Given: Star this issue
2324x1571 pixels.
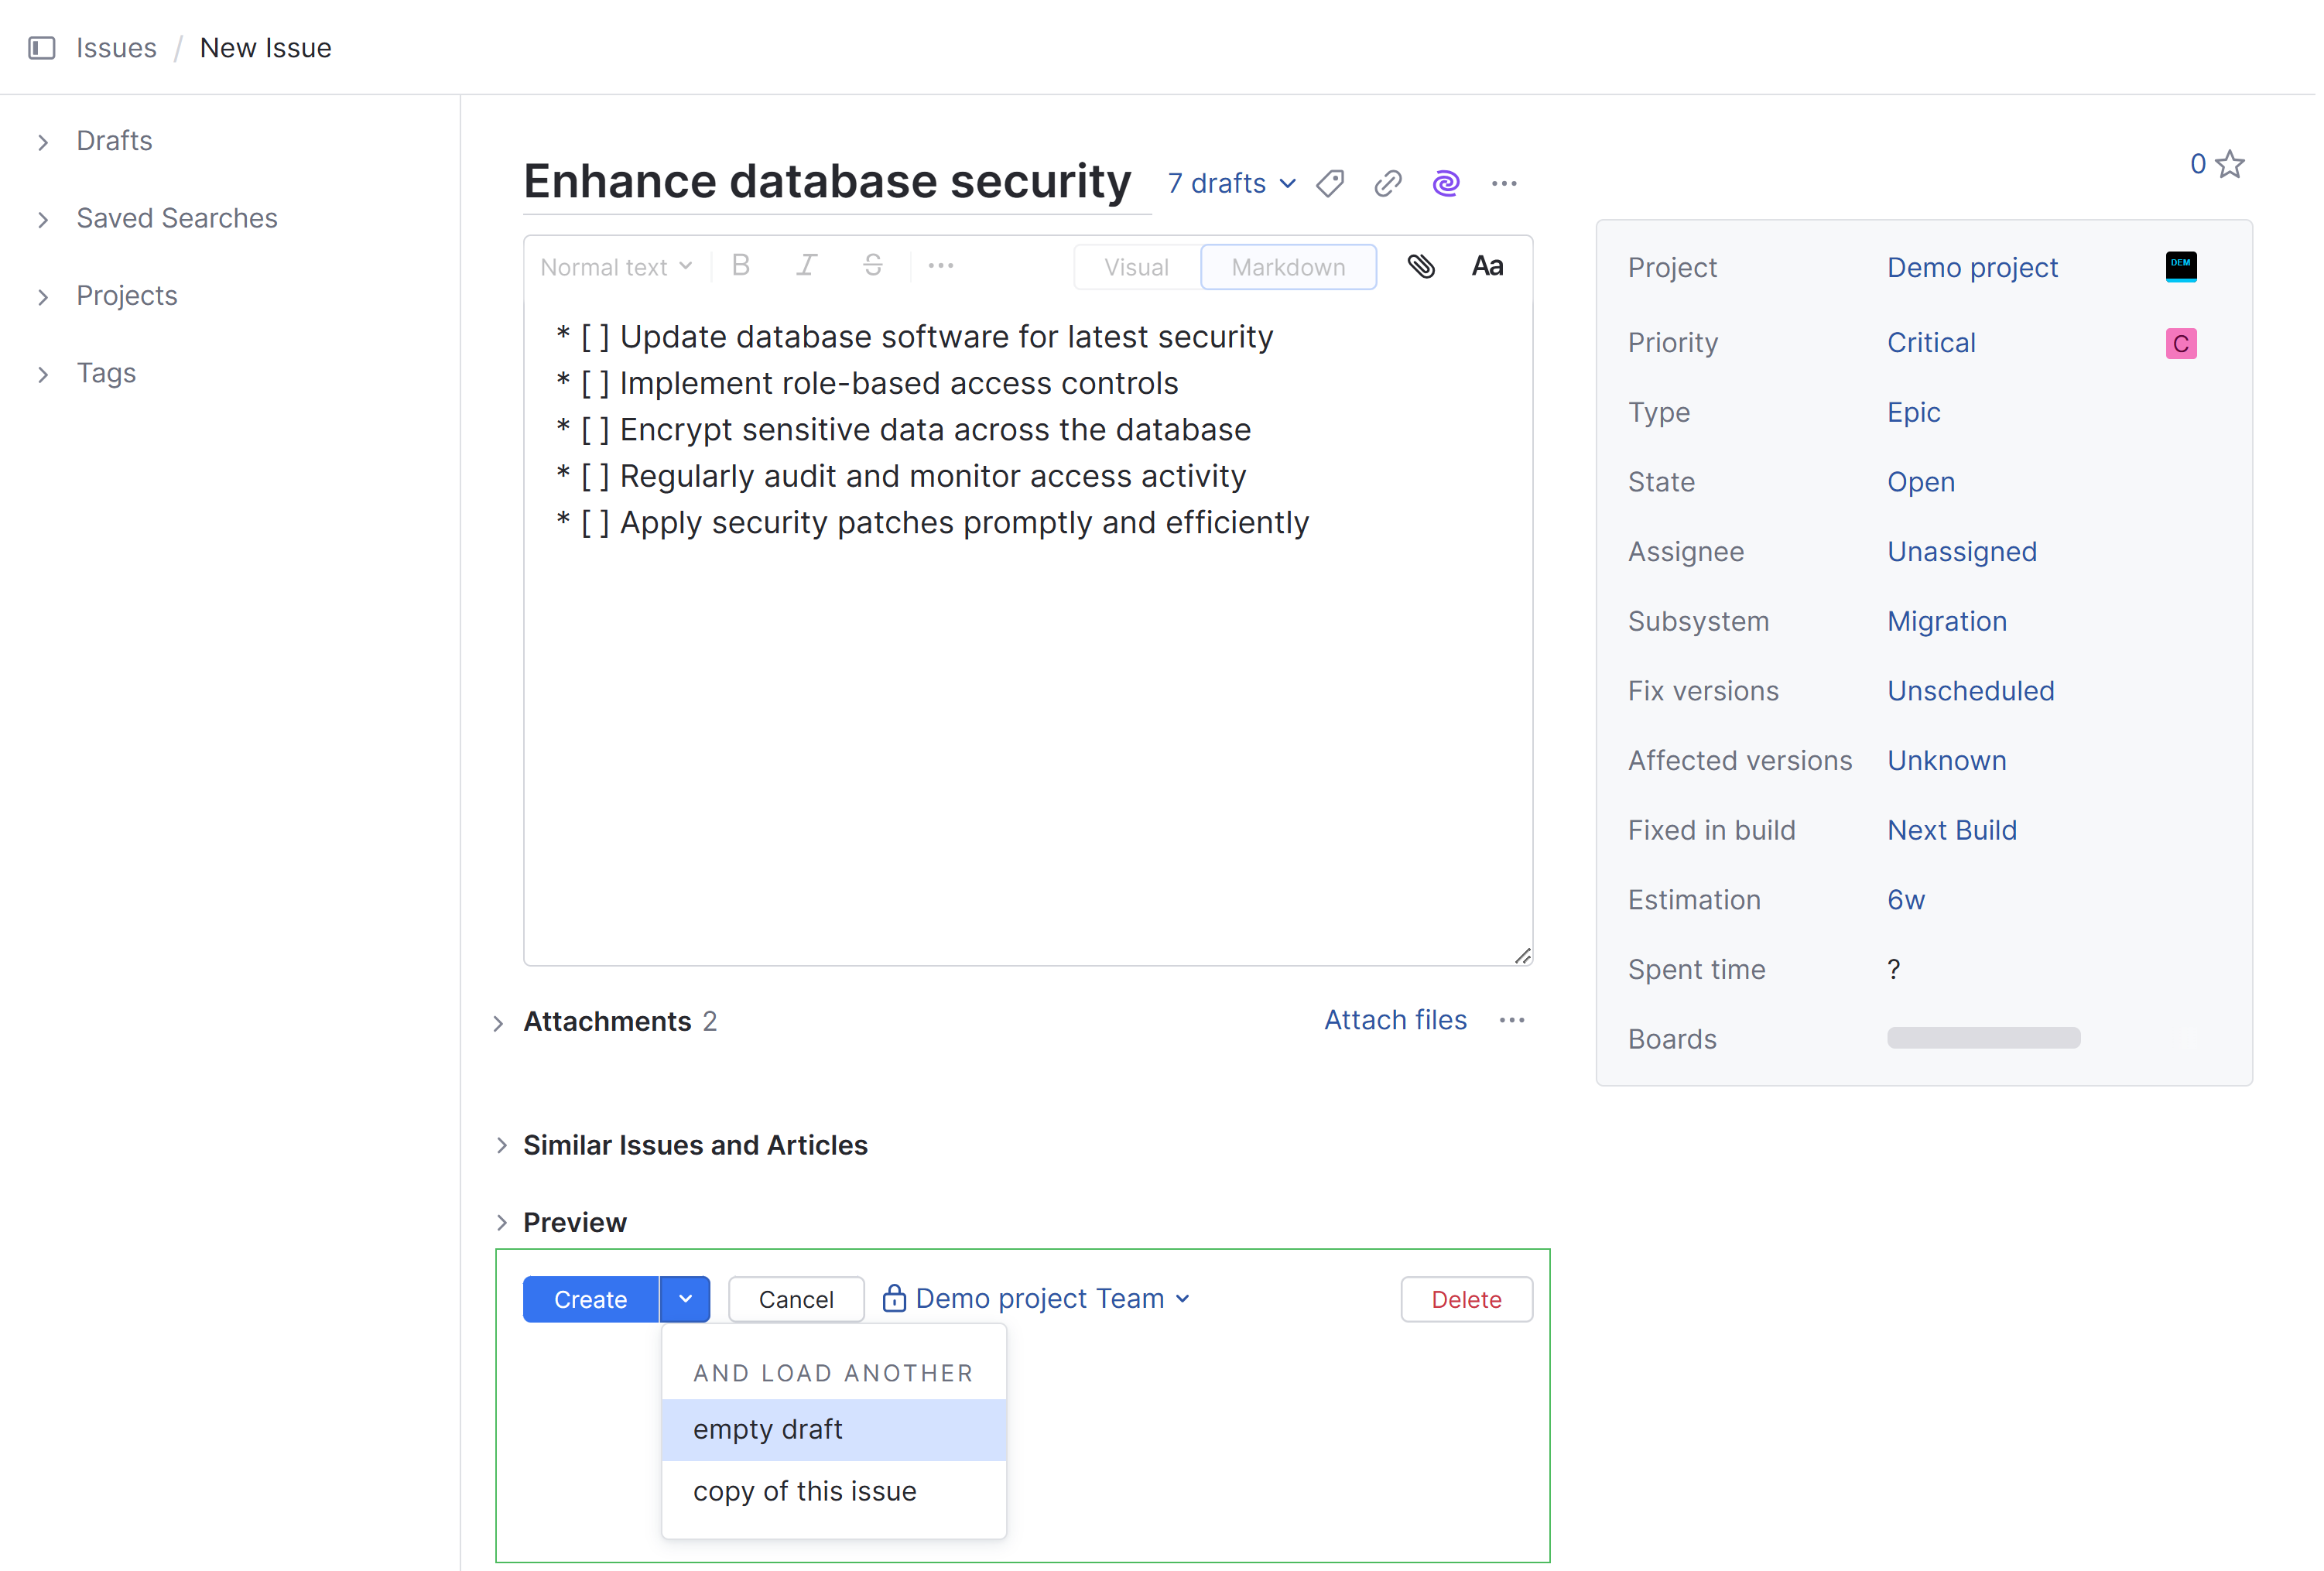Looking at the screenshot, I should point(2230,163).
